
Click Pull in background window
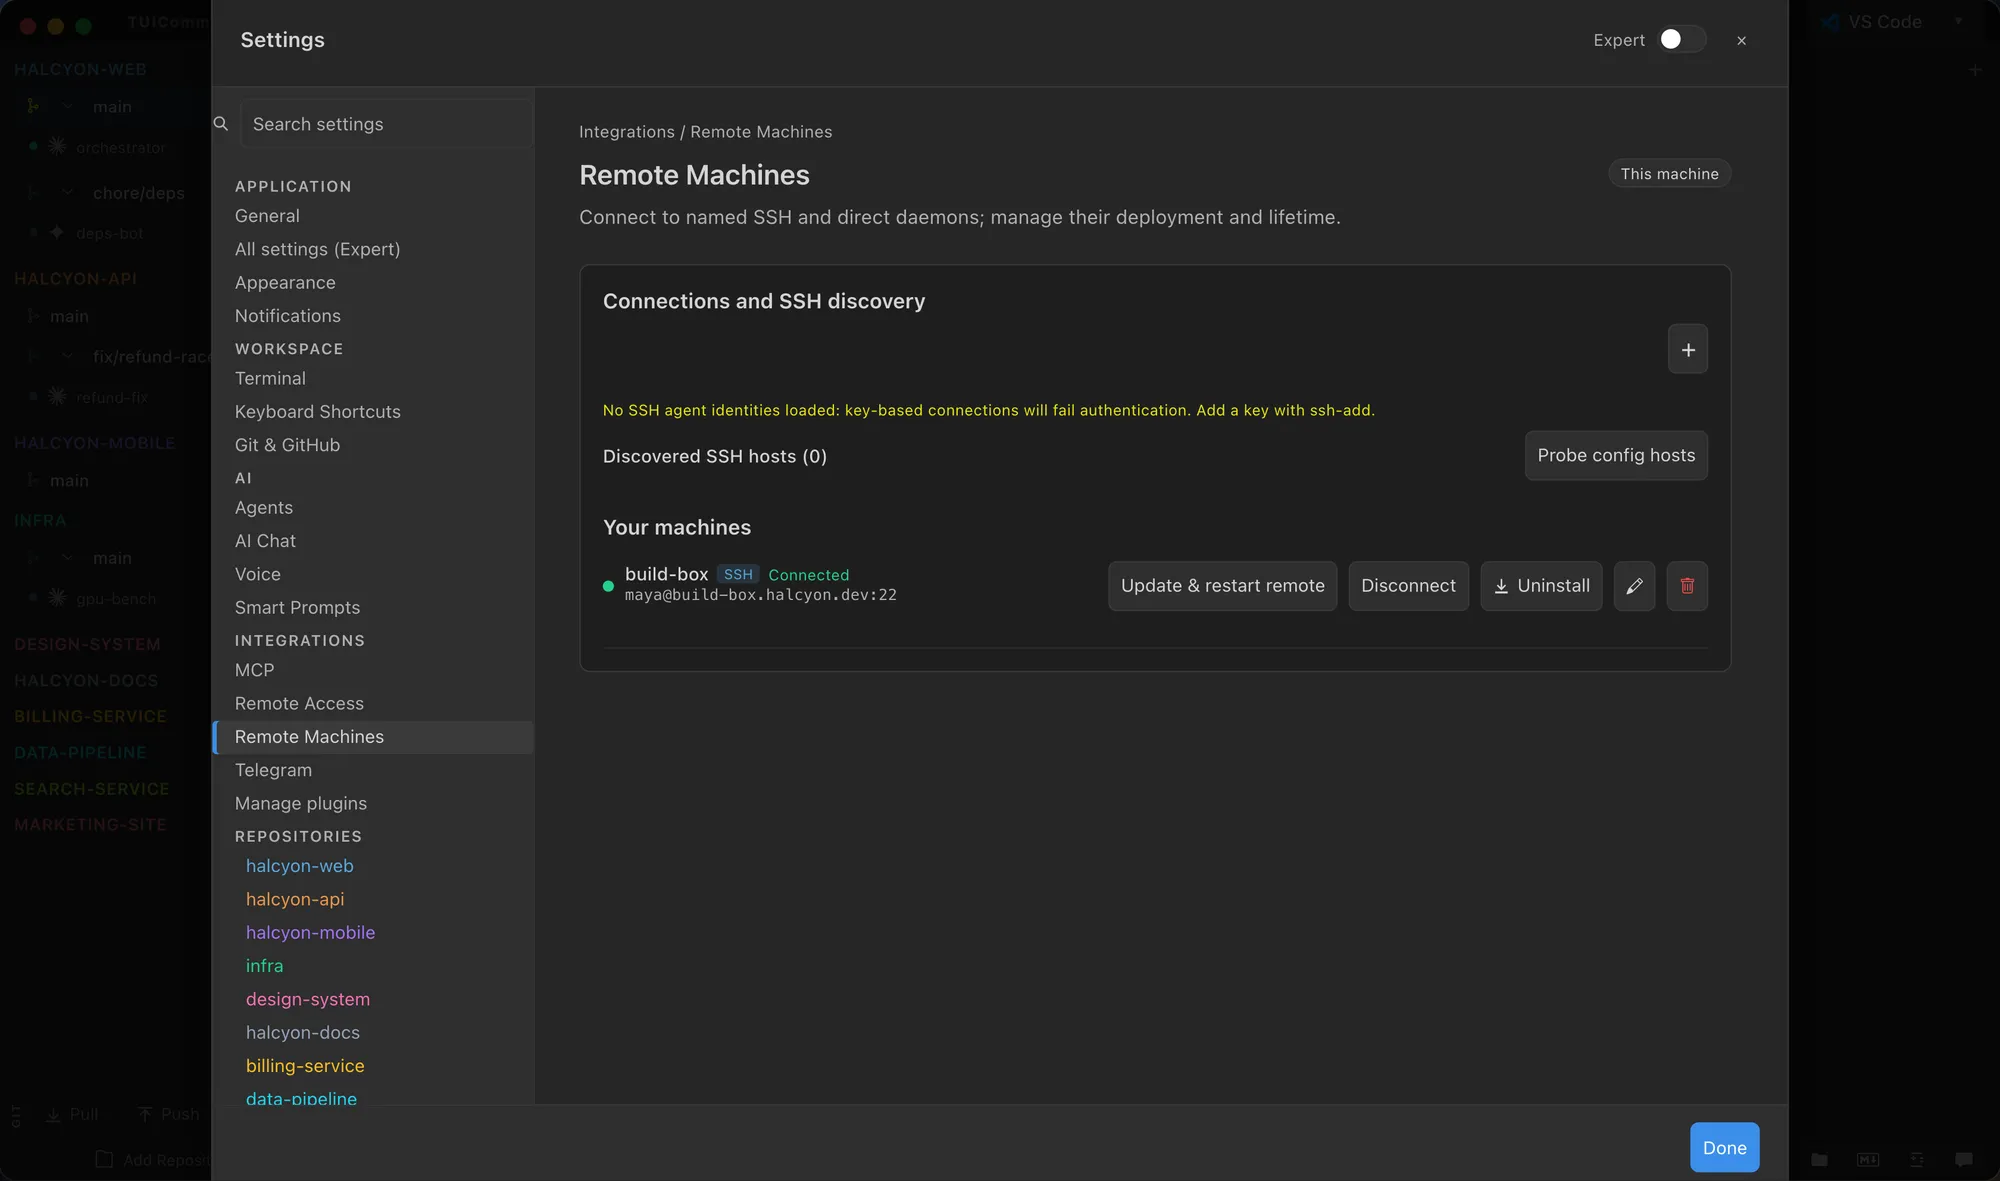click(71, 1114)
